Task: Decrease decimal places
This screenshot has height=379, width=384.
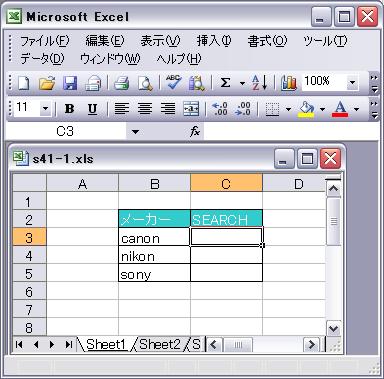Action: [x=243, y=109]
